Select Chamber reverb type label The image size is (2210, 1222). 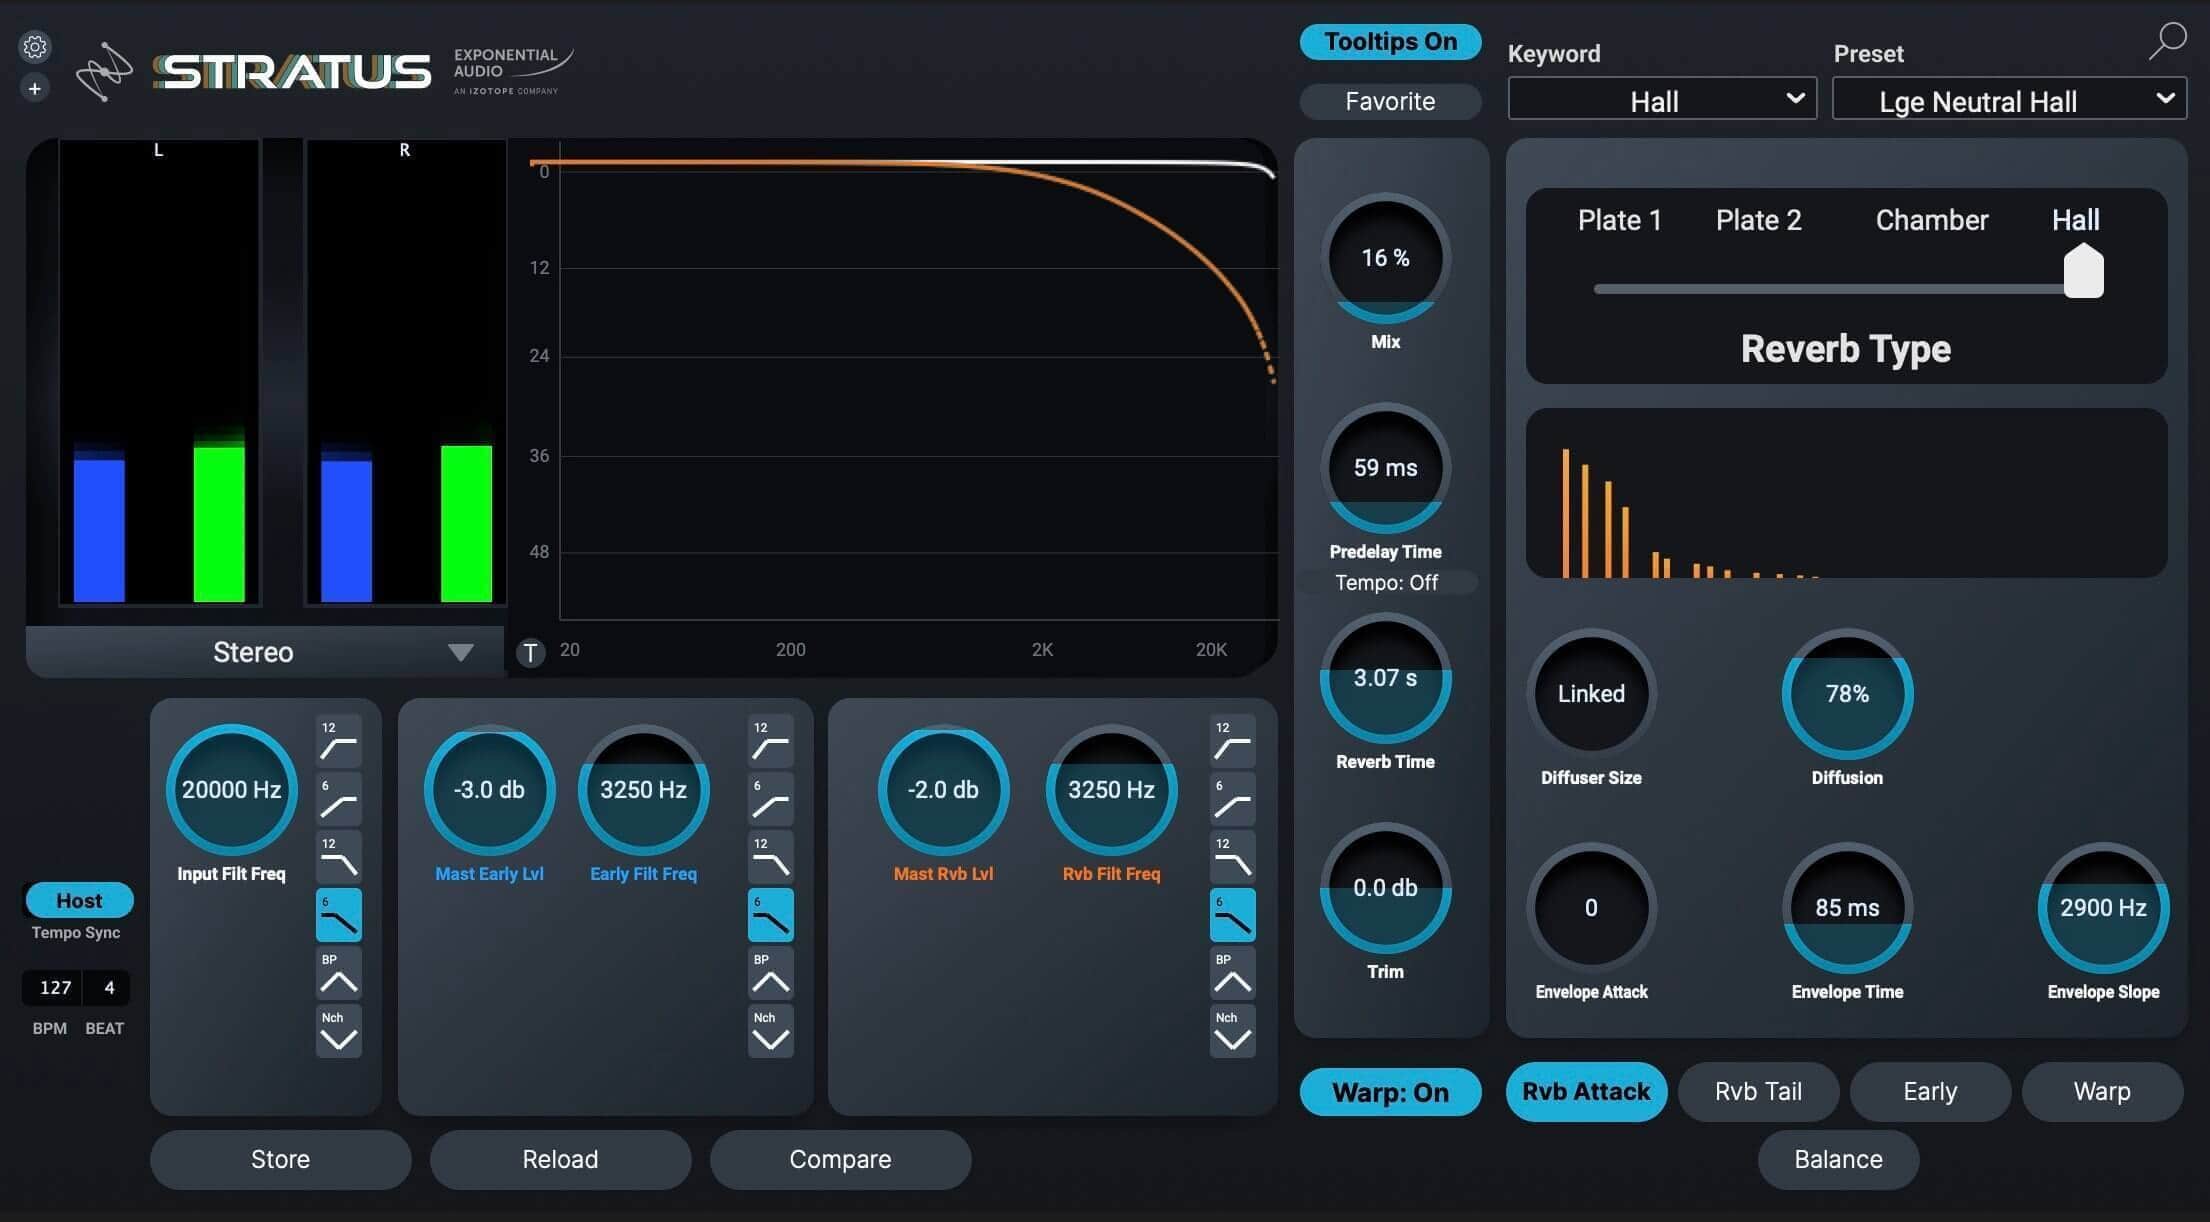coord(1931,220)
